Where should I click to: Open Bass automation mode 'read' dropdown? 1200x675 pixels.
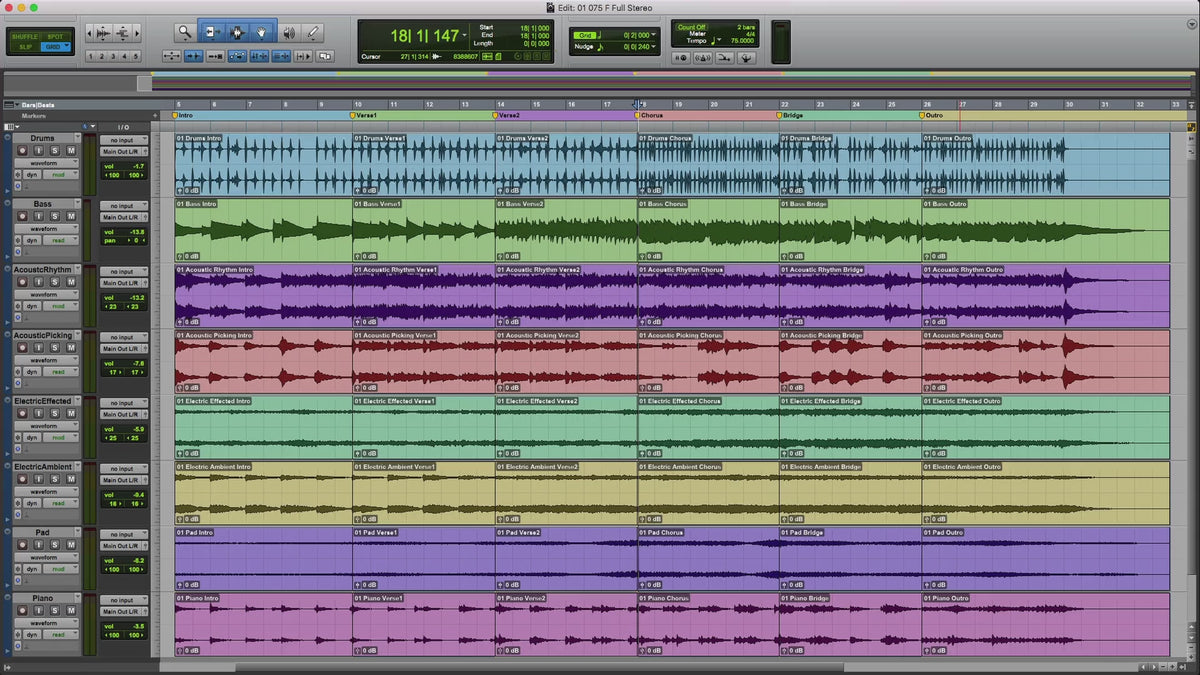(61, 240)
